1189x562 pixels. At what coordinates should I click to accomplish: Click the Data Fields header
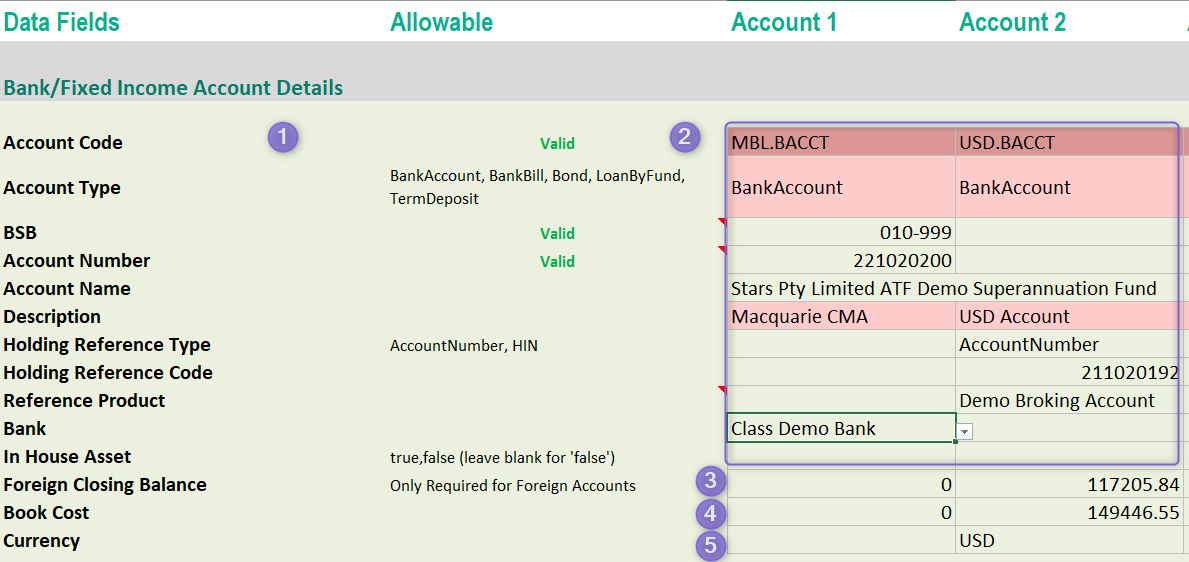(x=61, y=22)
